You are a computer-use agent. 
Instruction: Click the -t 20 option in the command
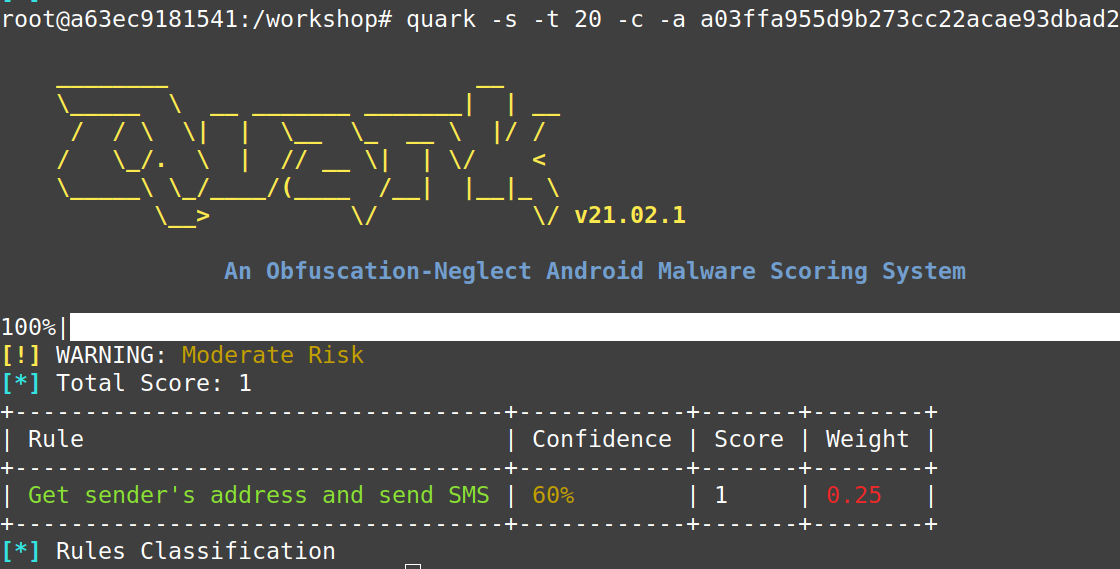[567, 19]
